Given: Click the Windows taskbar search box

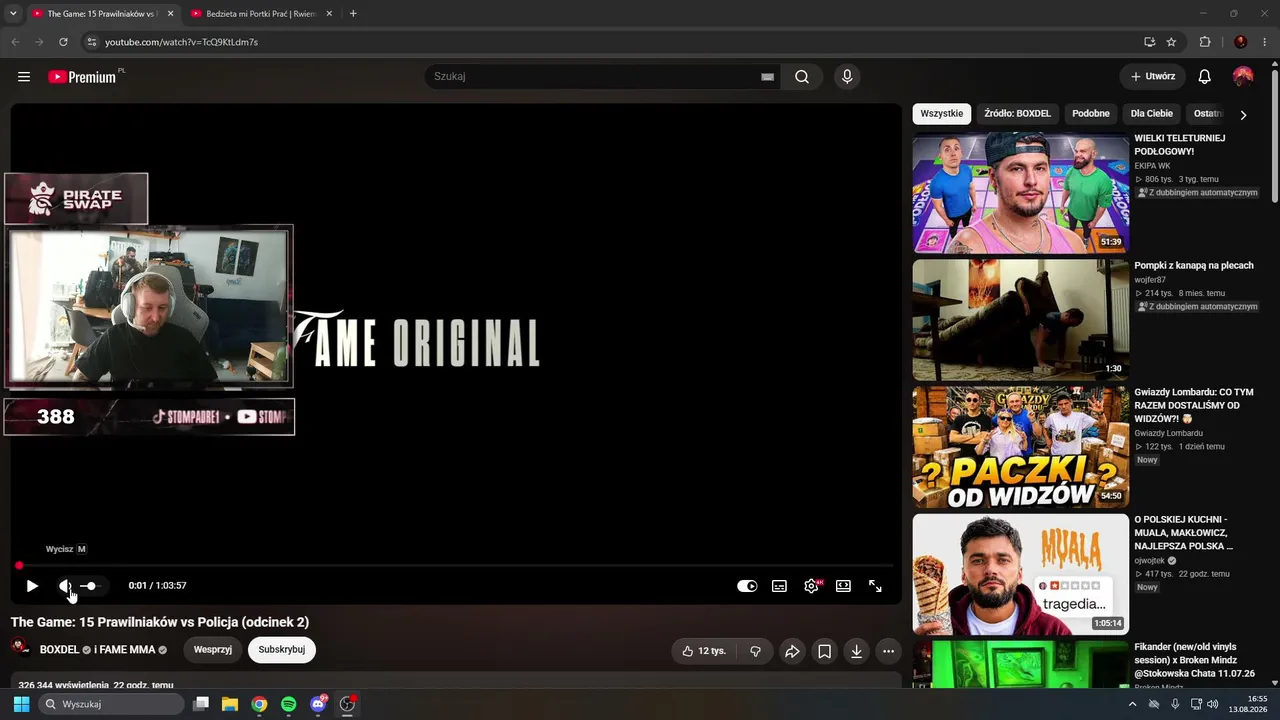Looking at the screenshot, I should pyautogui.click(x=111, y=704).
